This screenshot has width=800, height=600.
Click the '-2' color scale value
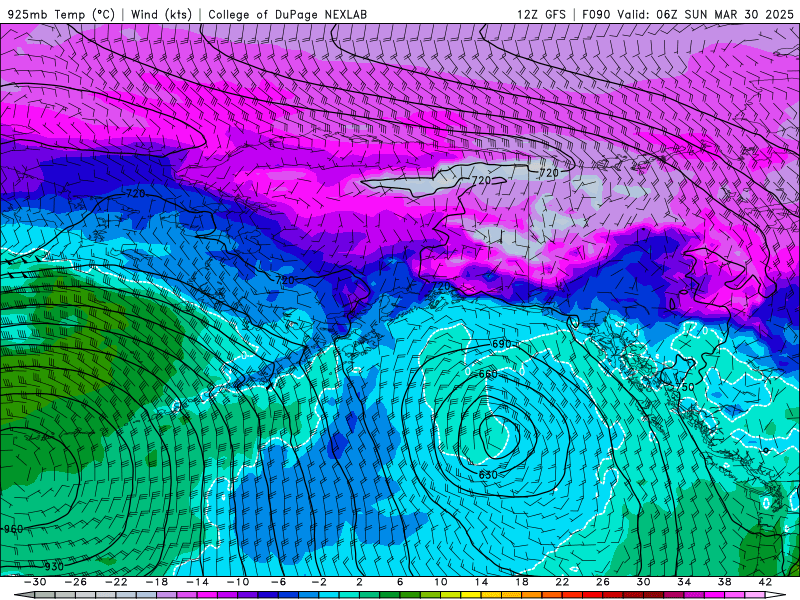point(319,582)
